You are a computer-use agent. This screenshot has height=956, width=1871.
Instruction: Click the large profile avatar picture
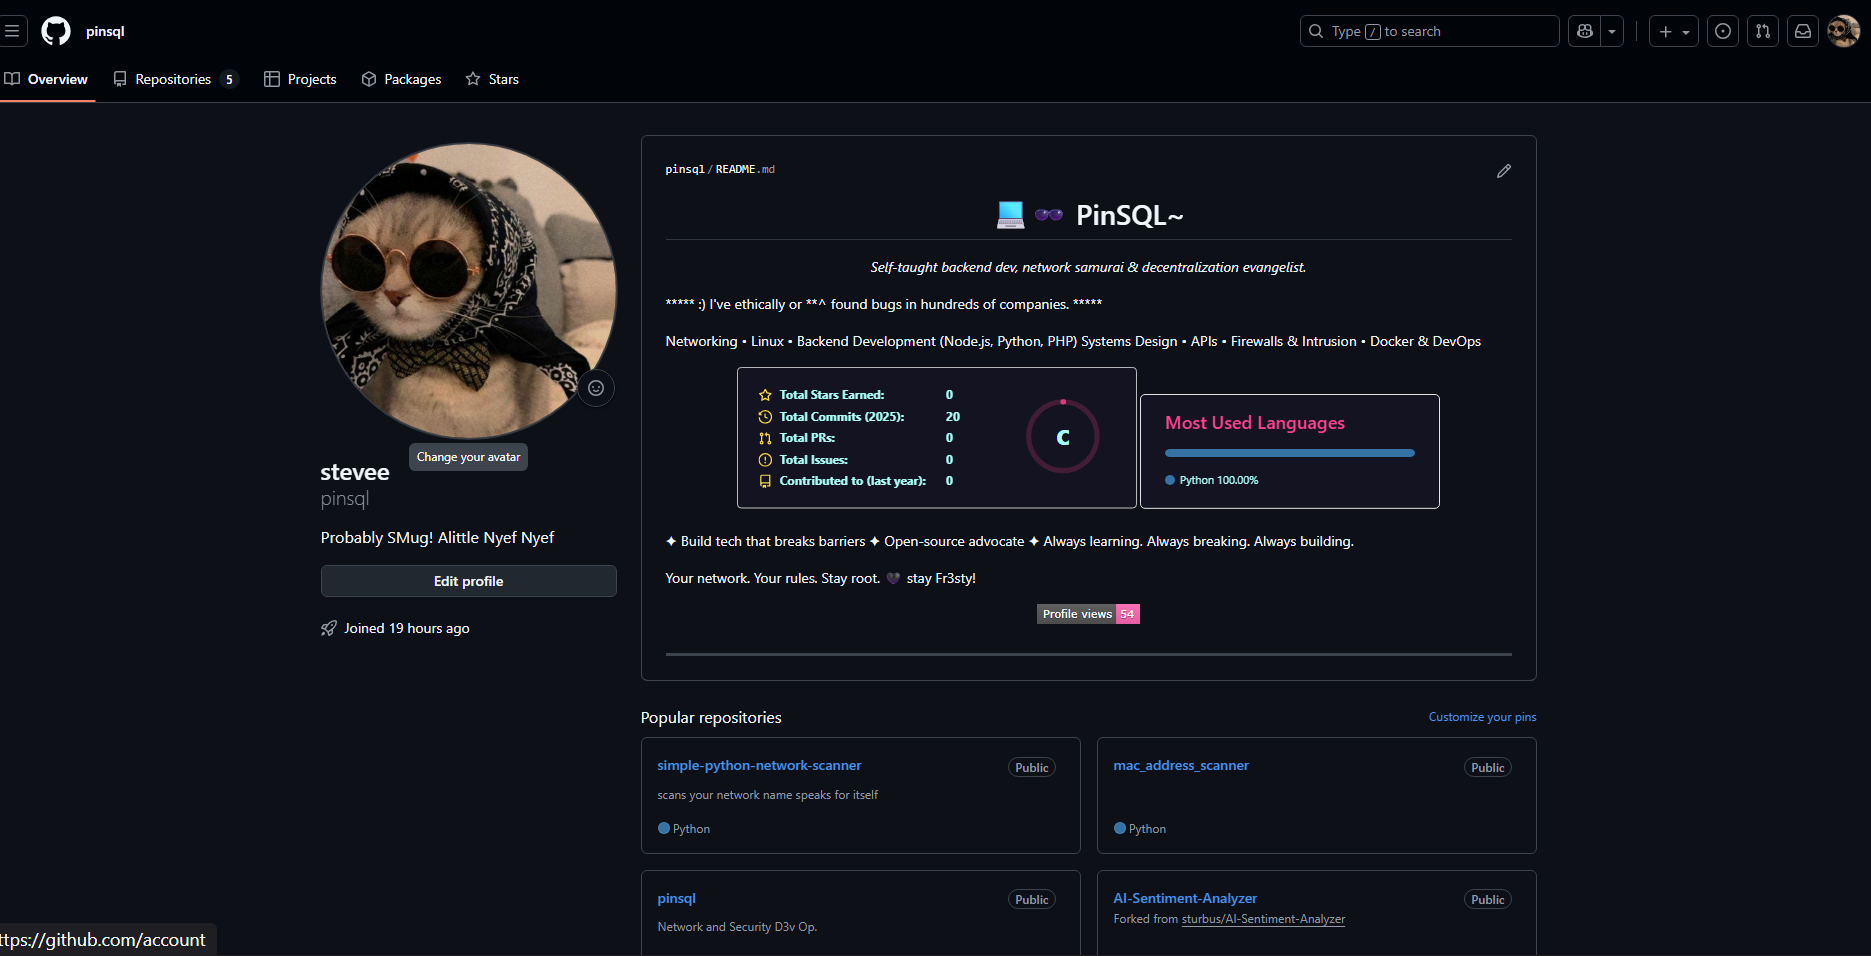(x=468, y=290)
